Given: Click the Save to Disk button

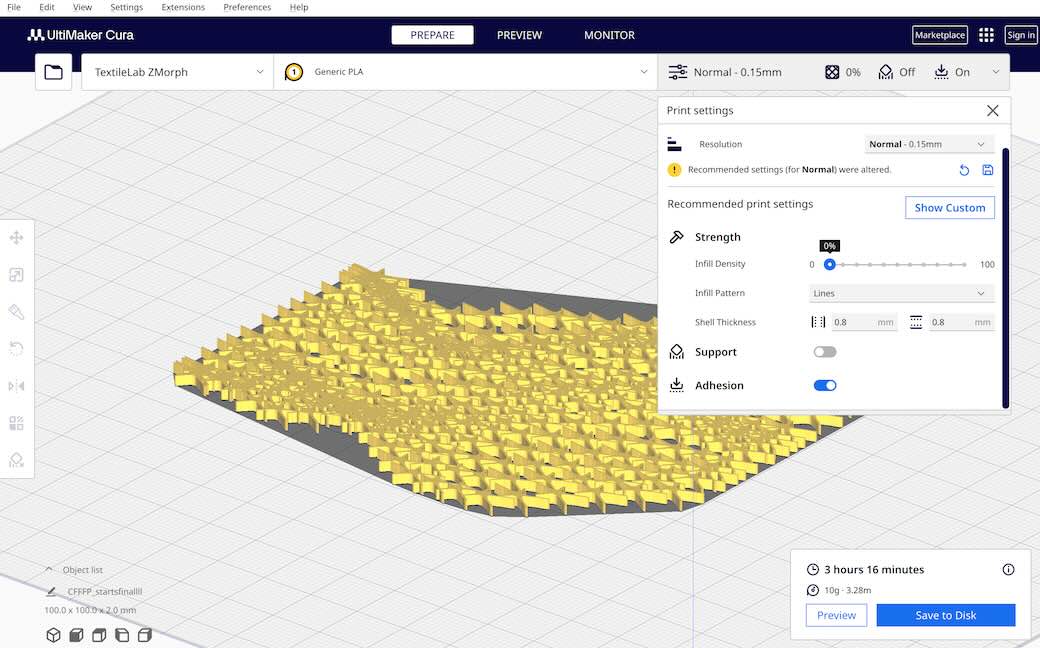Looking at the screenshot, I should [945, 615].
